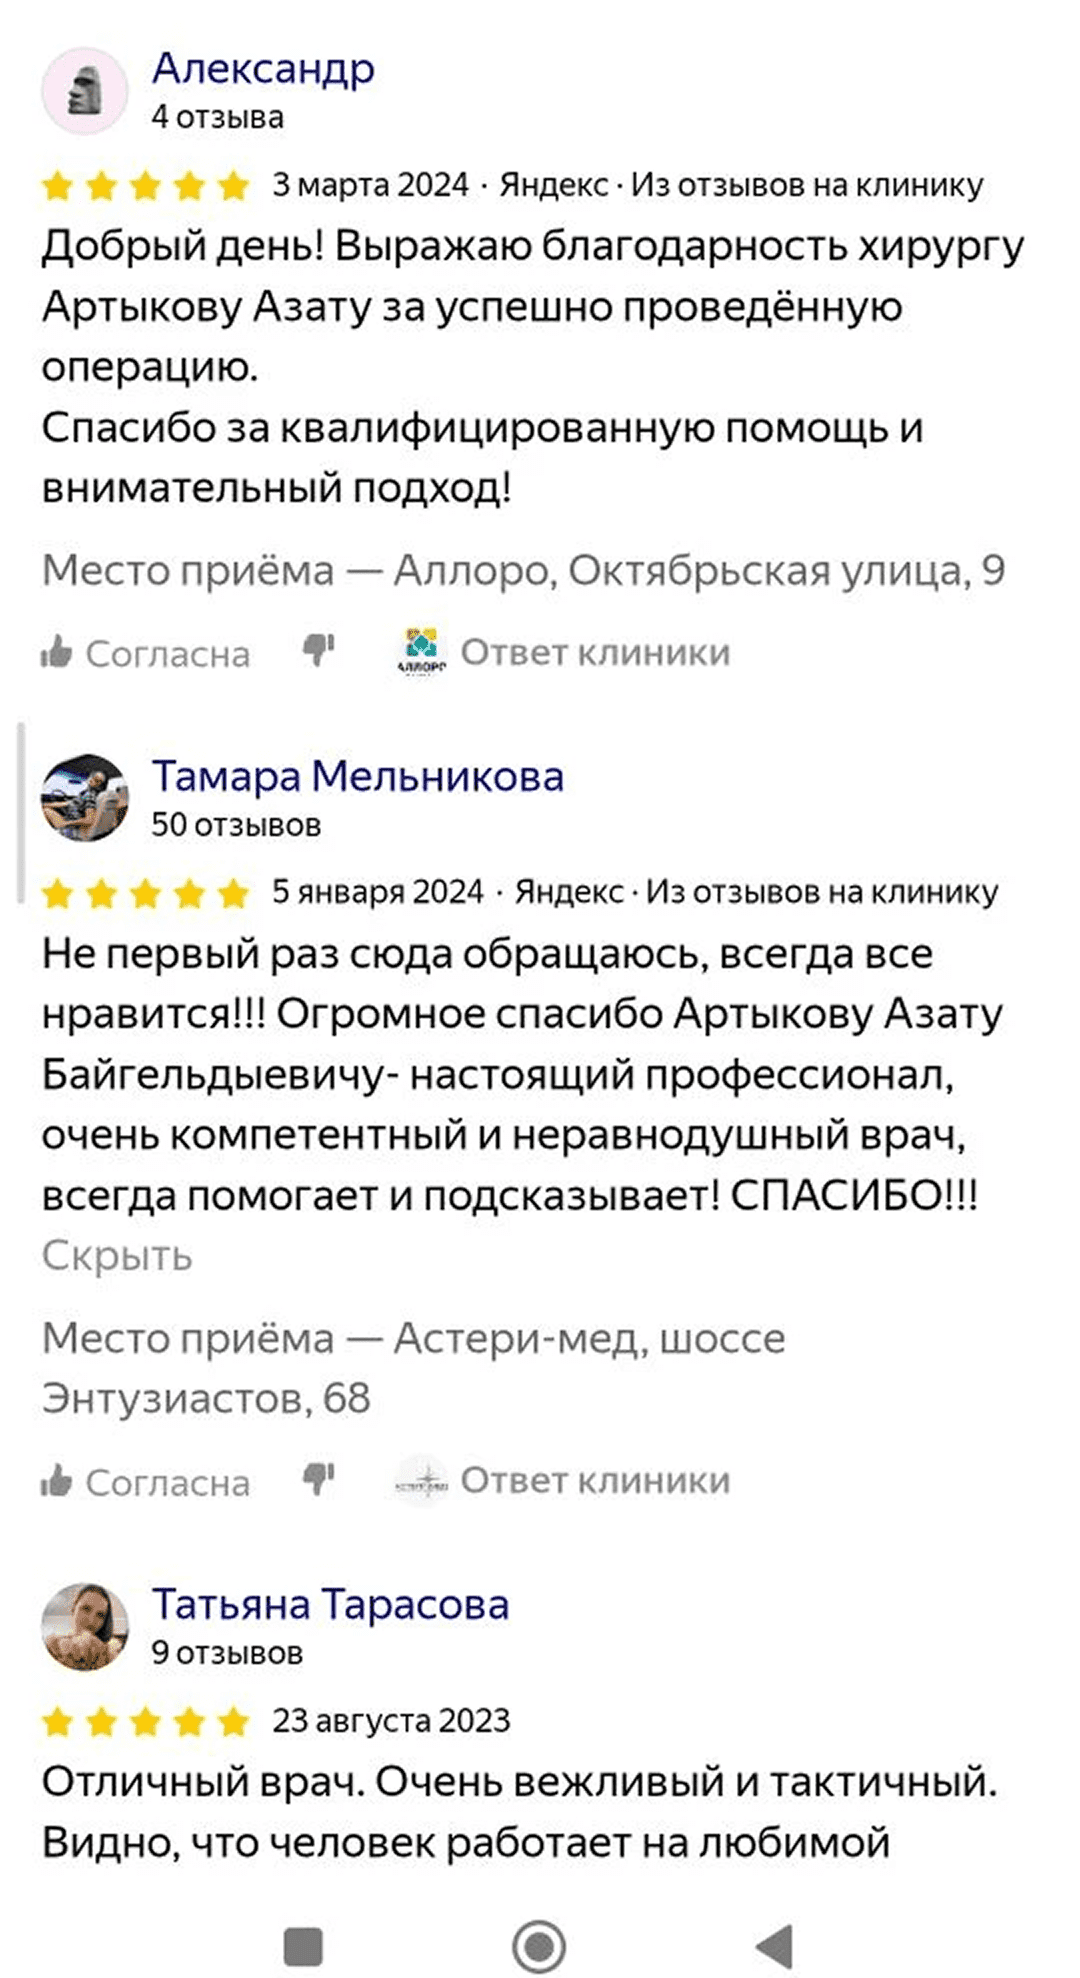Open Тамара Мельникова profile name link
This screenshot has height=1978, width=1080.
click(x=357, y=776)
